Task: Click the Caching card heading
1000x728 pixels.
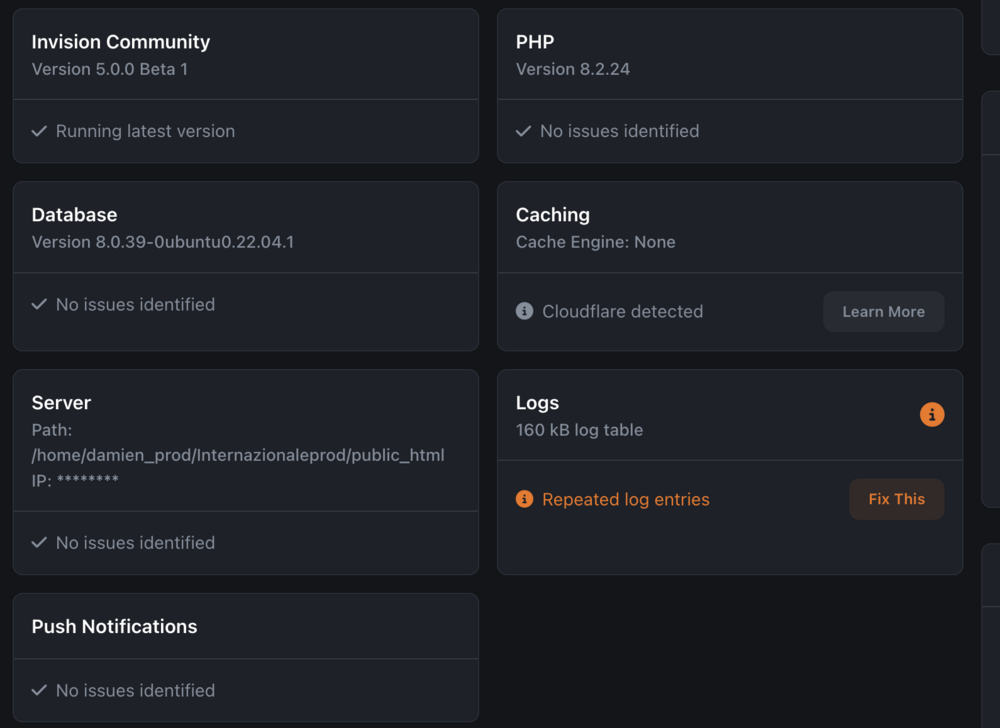Action: point(552,215)
